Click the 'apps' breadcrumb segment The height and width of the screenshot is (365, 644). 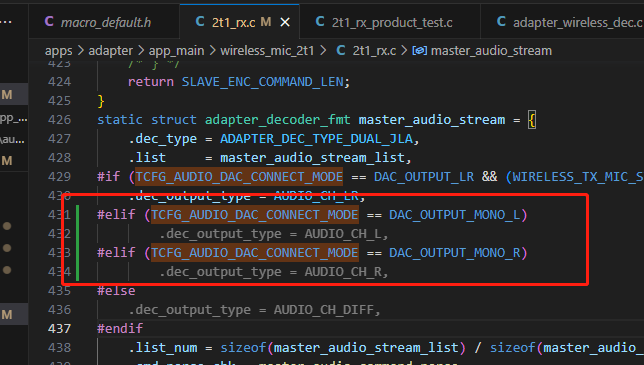tap(58, 51)
